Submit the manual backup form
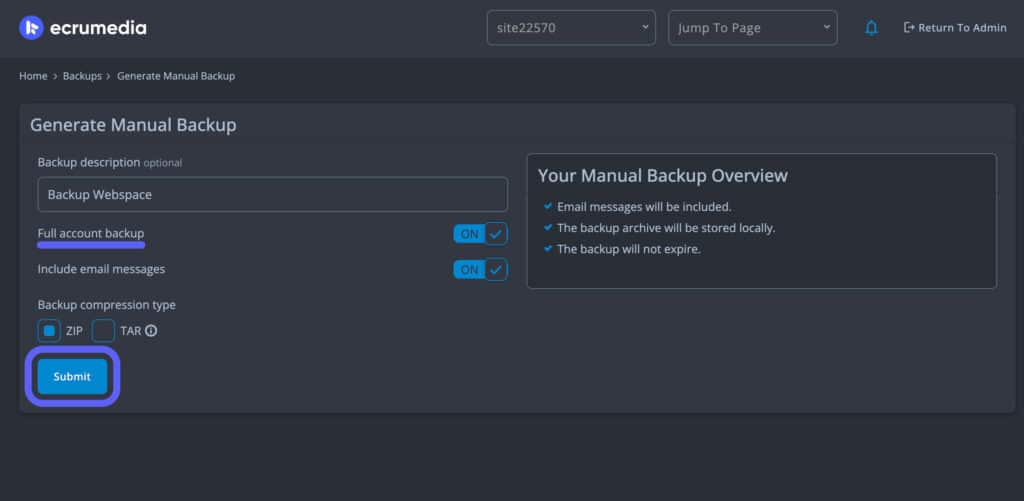 point(72,377)
